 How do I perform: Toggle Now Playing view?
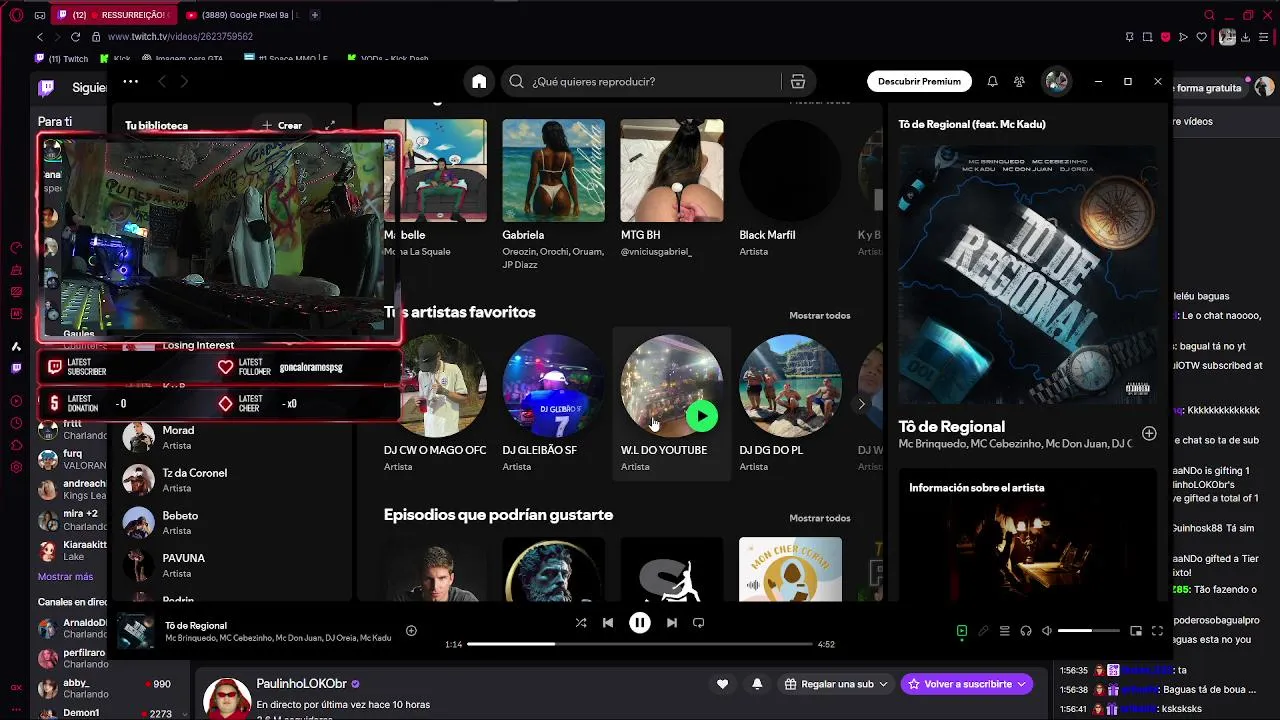pyautogui.click(x=962, y=631)
